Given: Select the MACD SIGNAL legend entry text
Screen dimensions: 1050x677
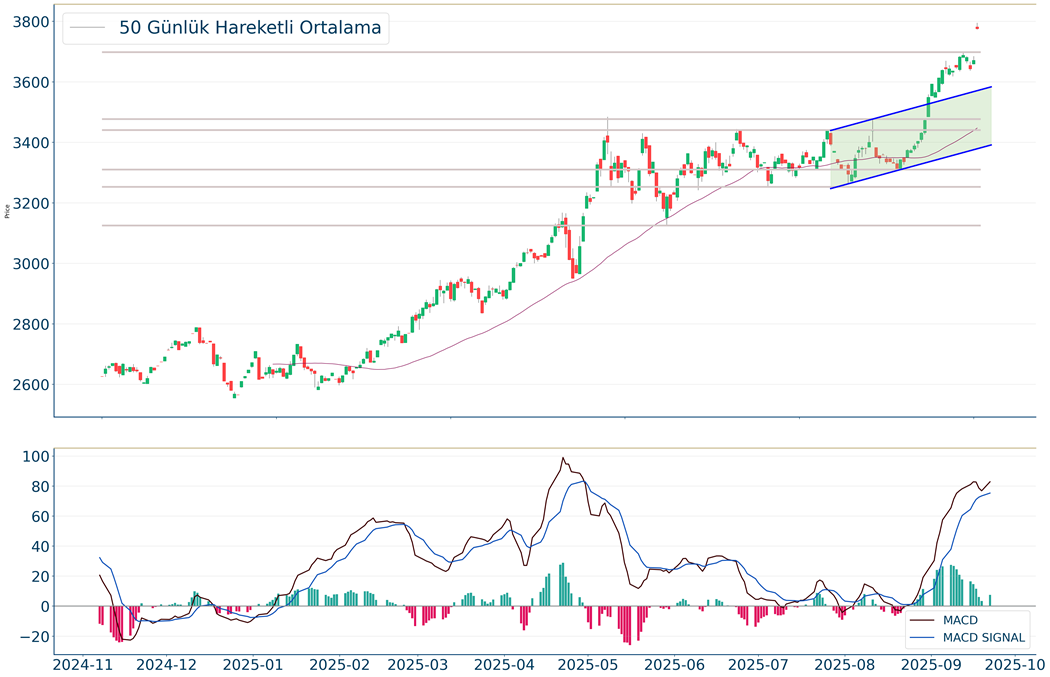Looking at the screenshot, I should coord(984,637).
